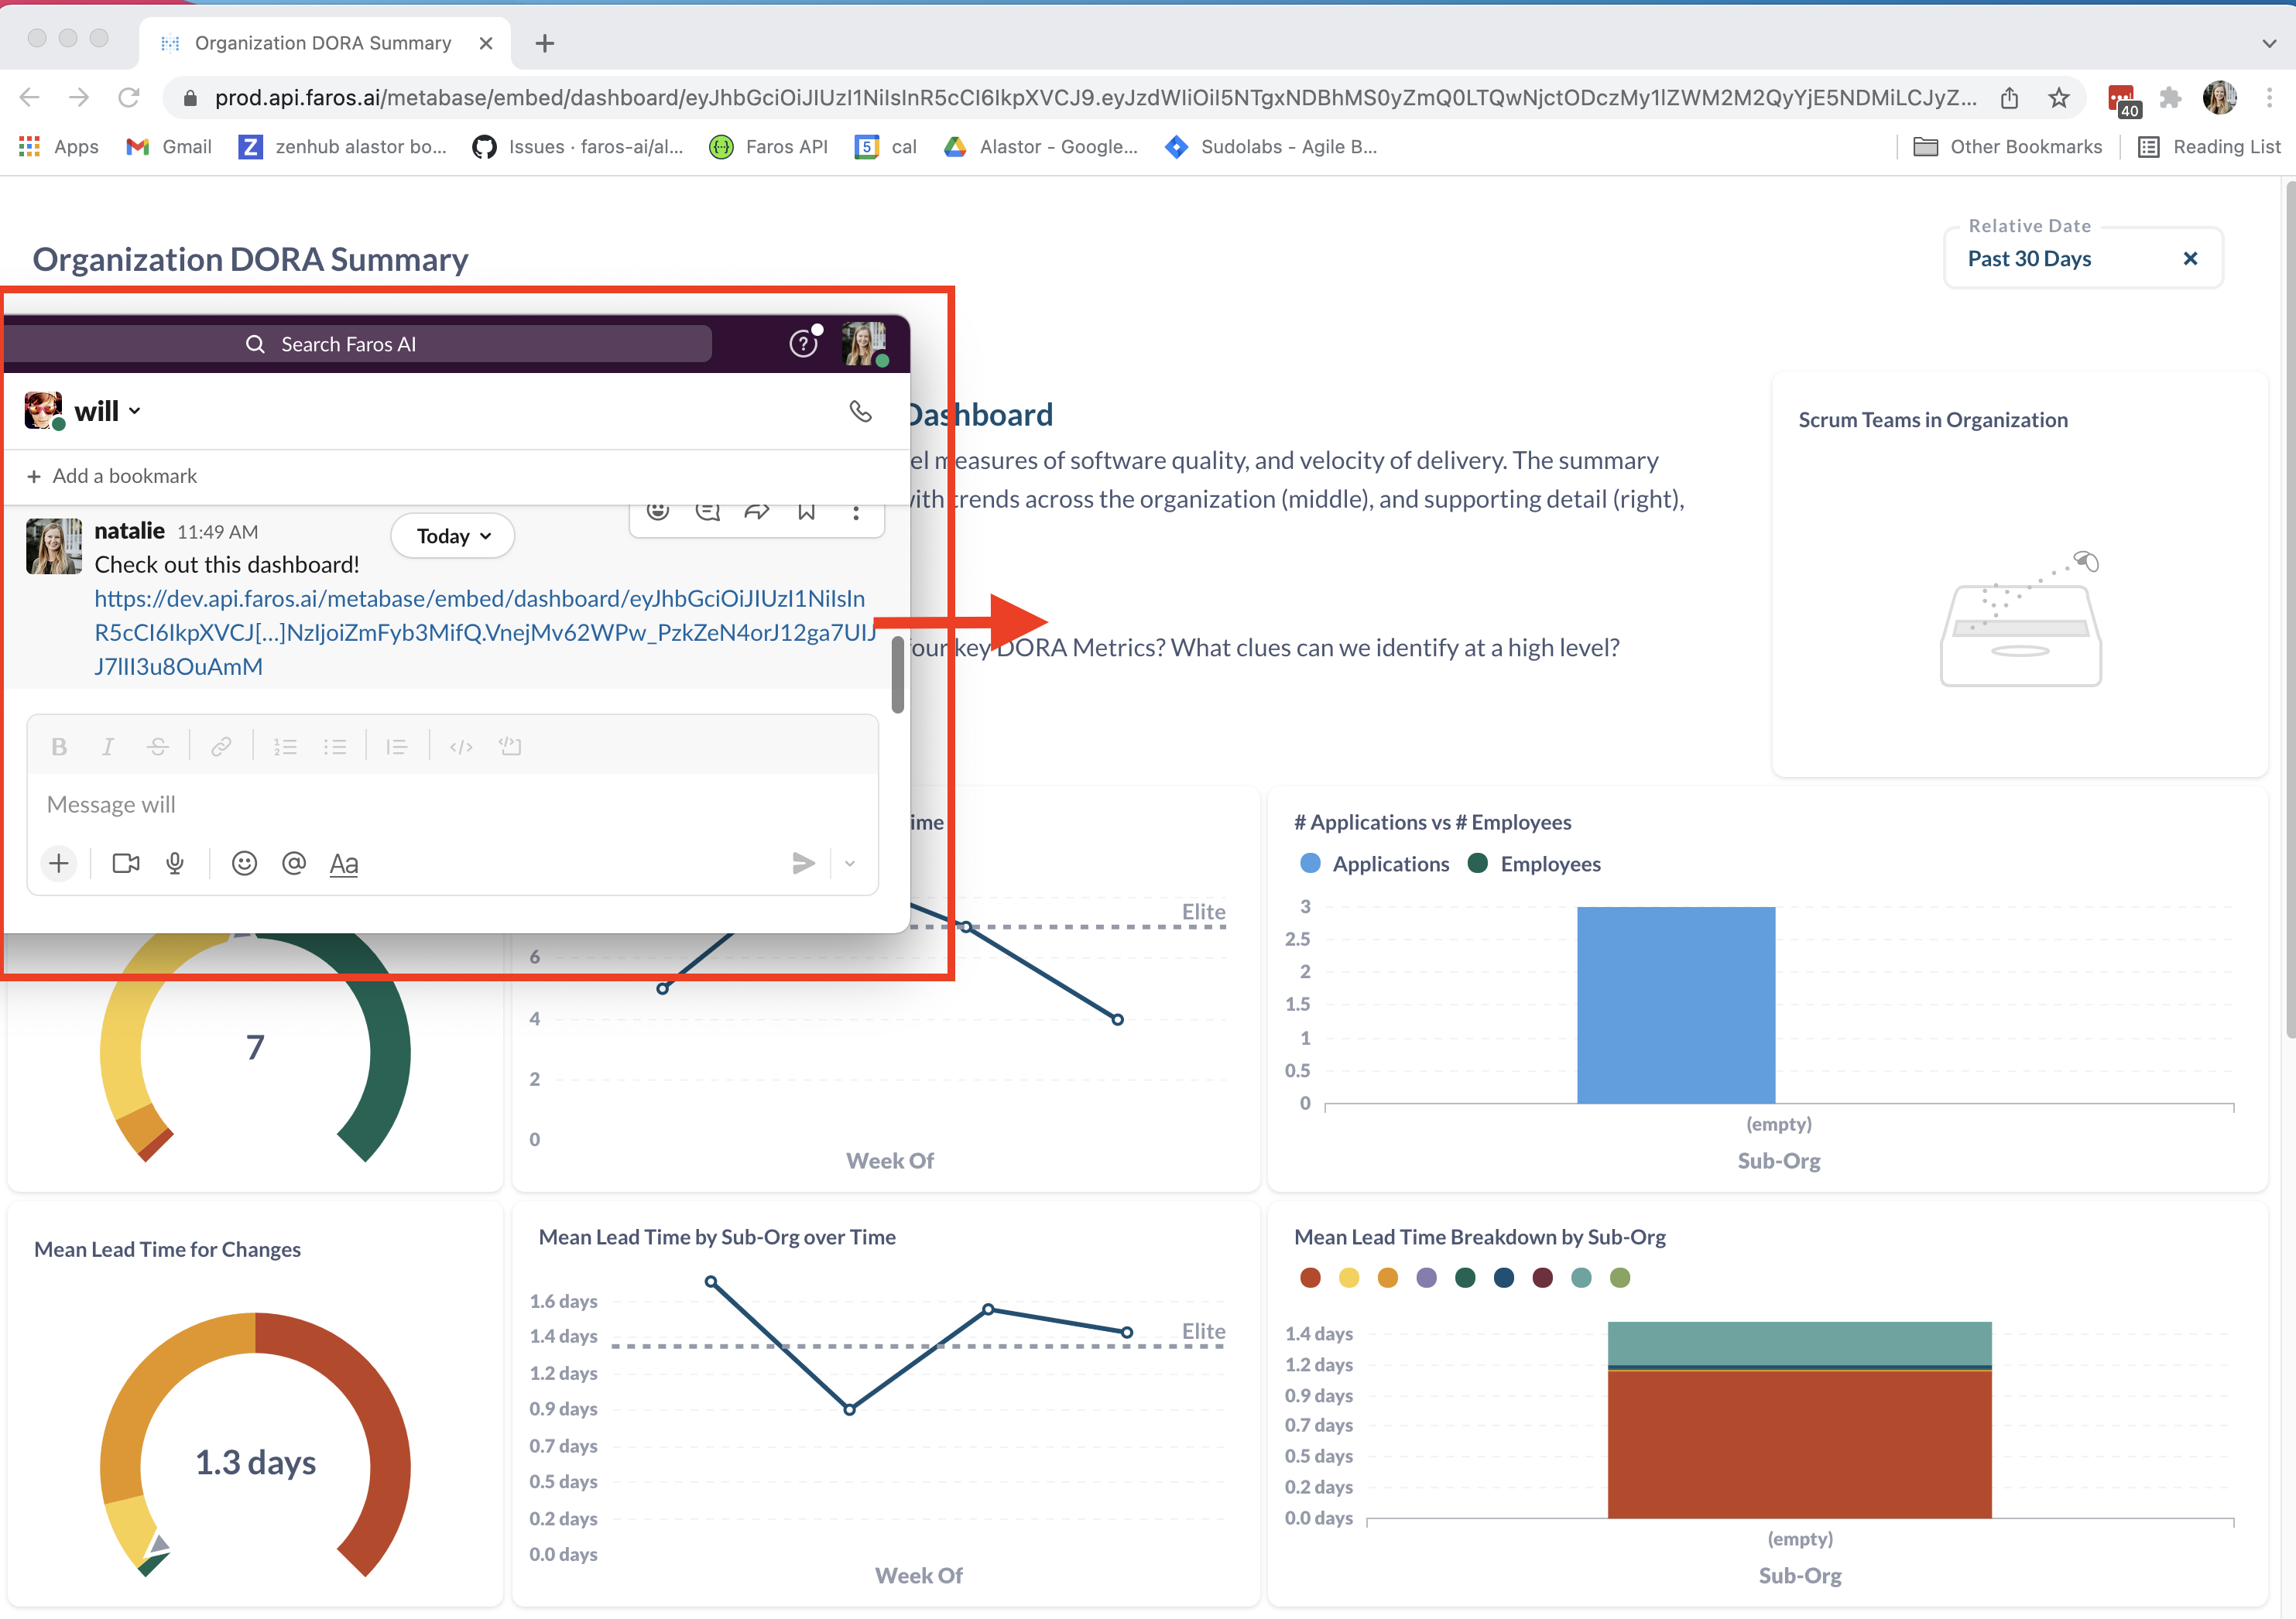Toggle the Aa formatting visibility button
Screen dimensions: 2296x1619
click(x=343, y=863)
